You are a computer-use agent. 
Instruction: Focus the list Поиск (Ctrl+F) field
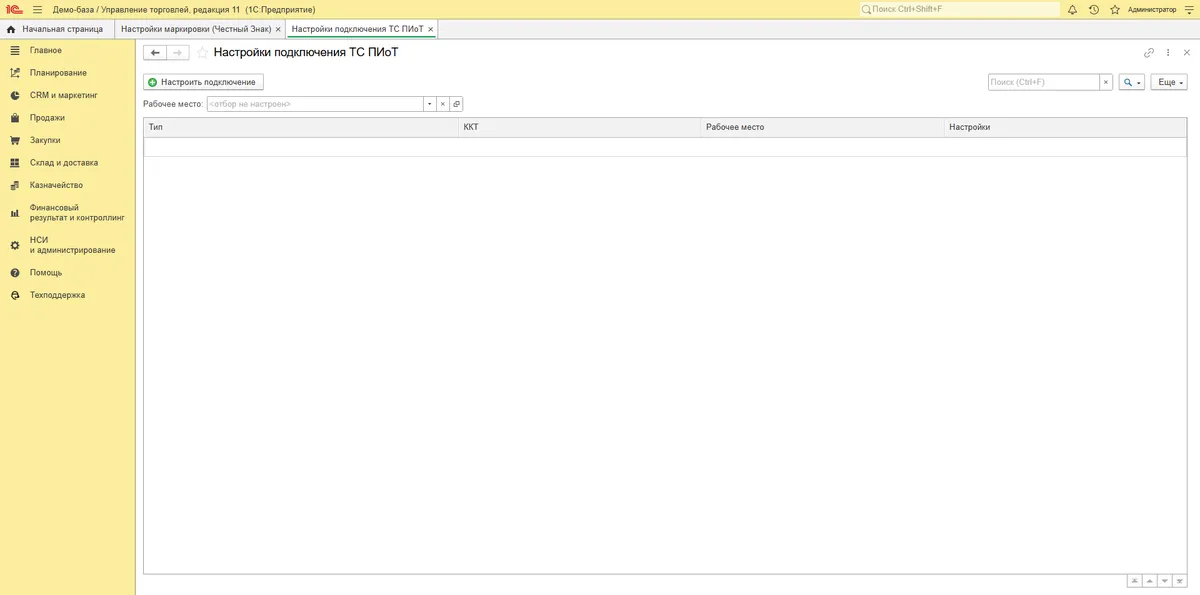pyautogui.click(x=1044, y=82)
